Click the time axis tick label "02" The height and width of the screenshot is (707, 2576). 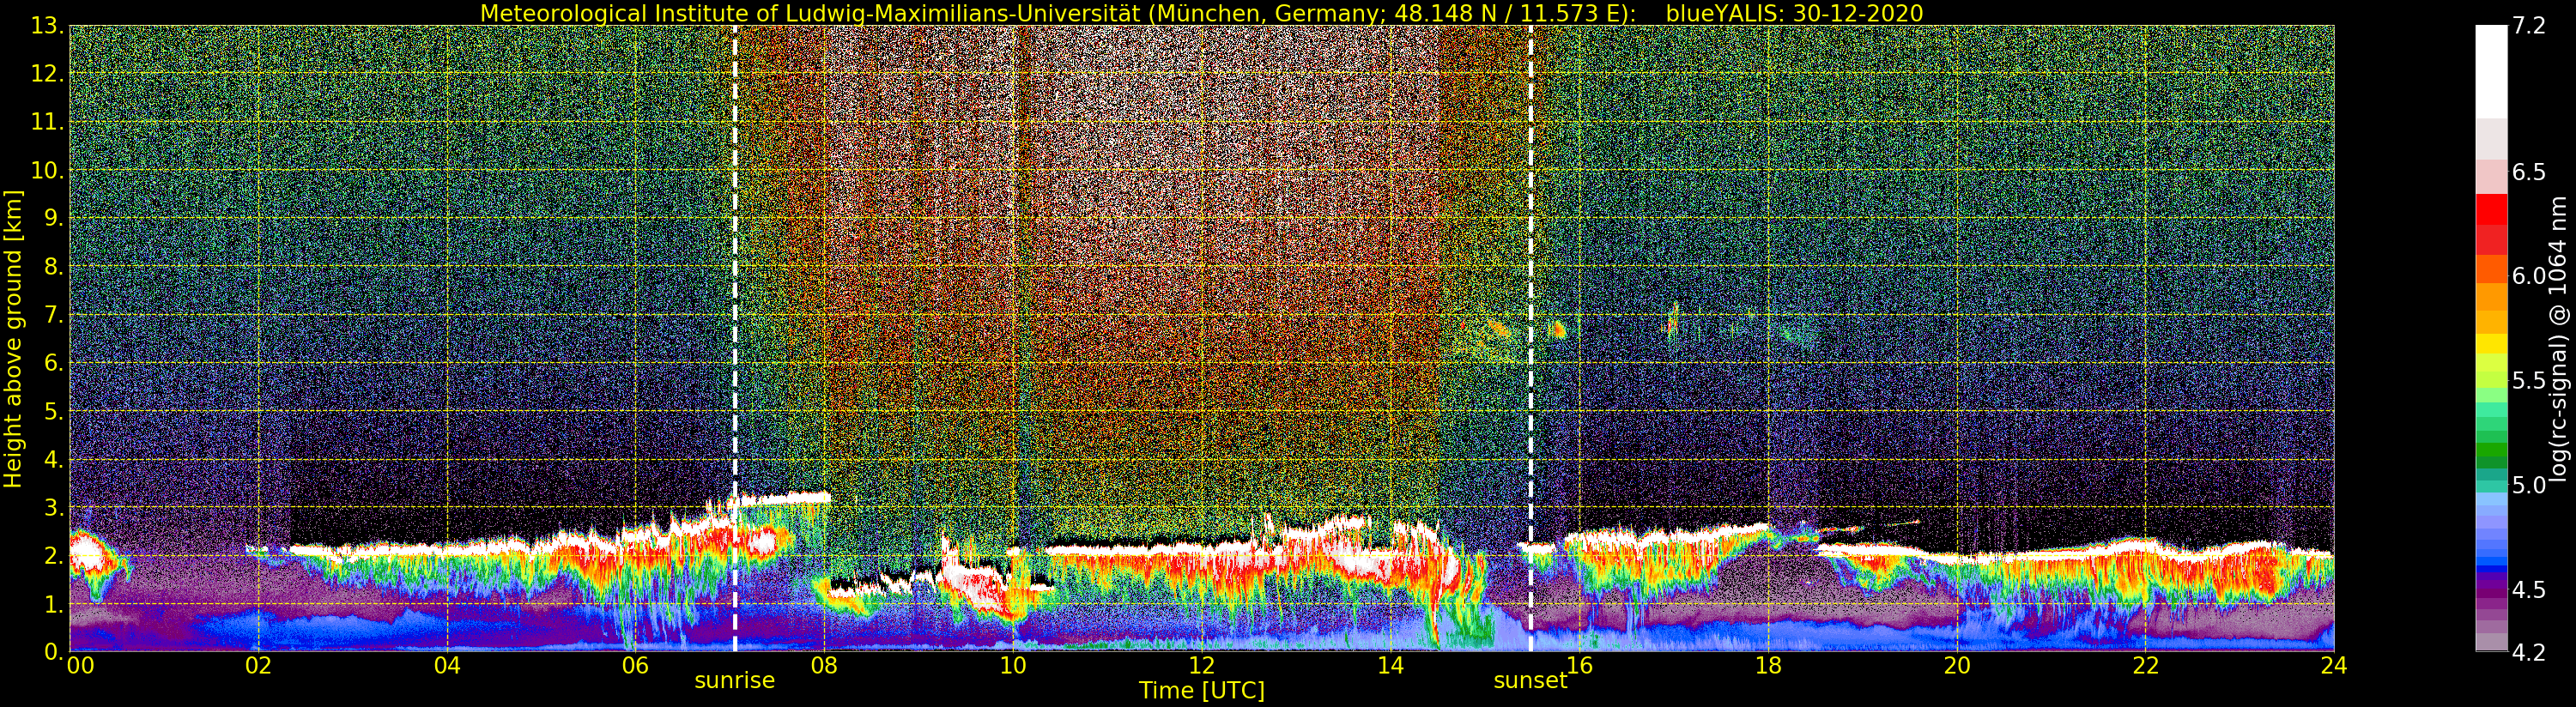pos(258,666)
